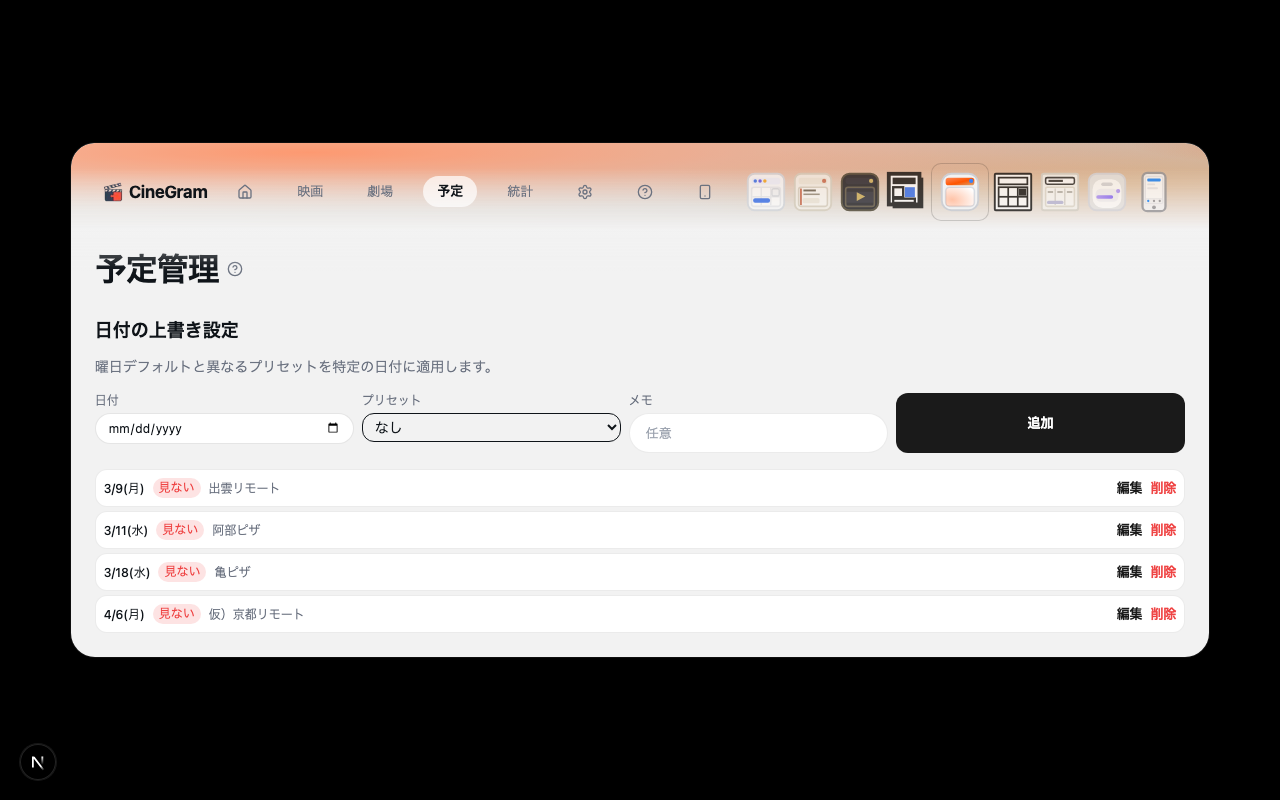Screen dimensions: 1280x800
Task: Toggle 見ない badge on the 京都リモート entry
Action: 176,613
